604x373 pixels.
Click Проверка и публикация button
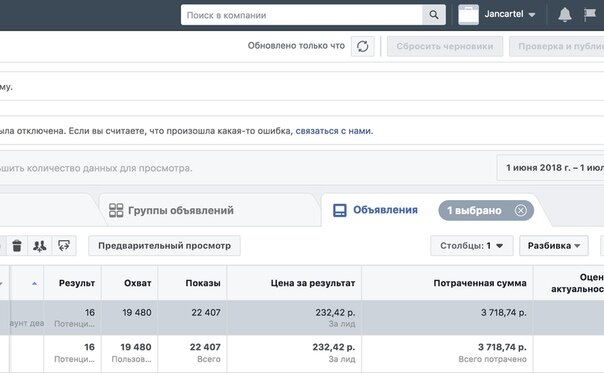557,46
